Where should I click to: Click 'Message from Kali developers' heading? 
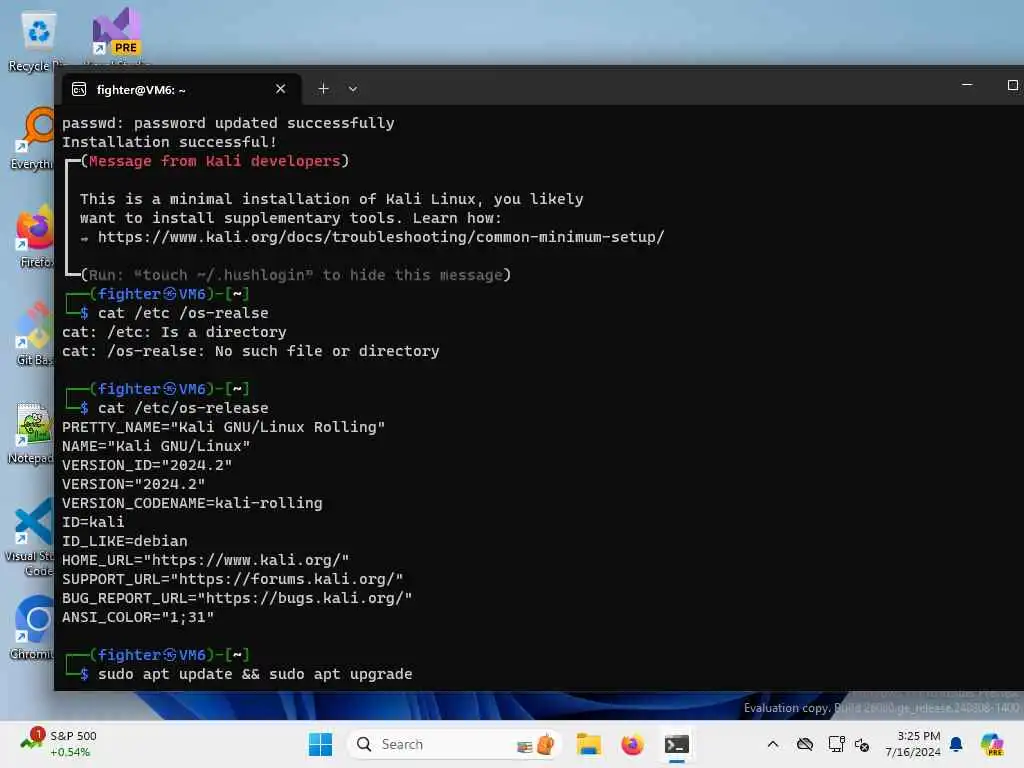tap(215, 161)
